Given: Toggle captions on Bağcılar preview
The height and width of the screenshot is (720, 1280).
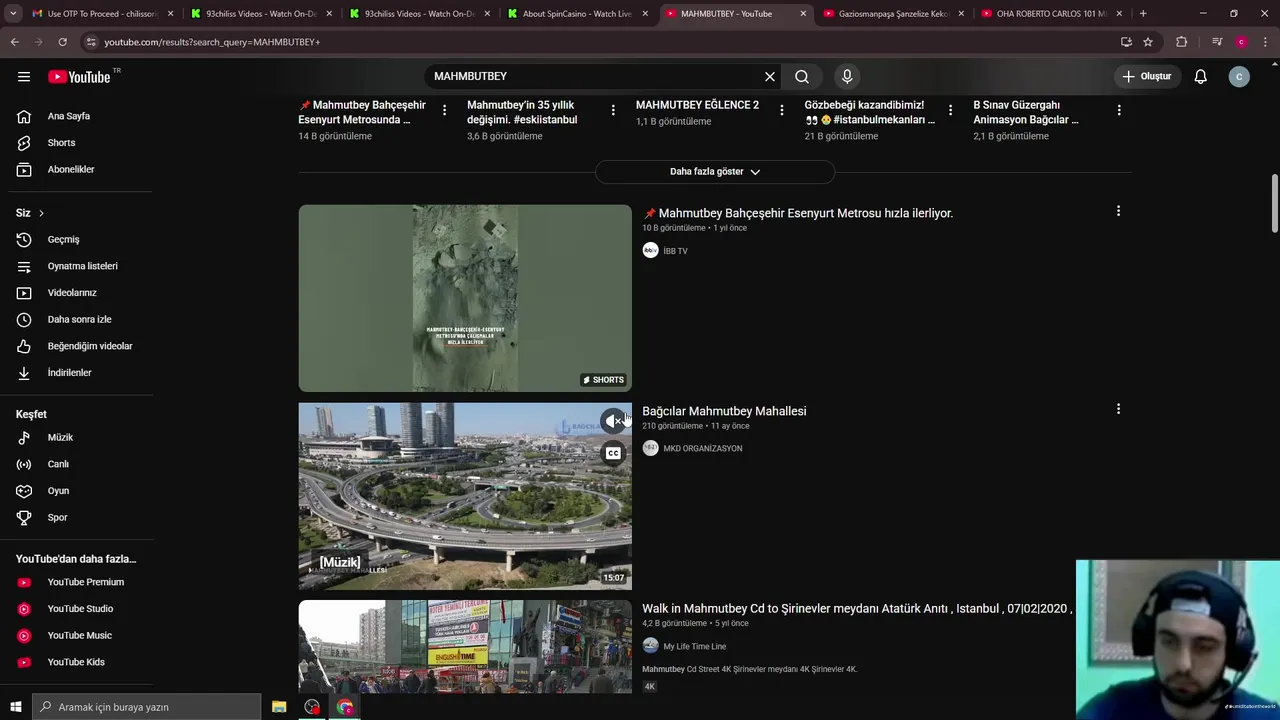Looking at the screenshot, I should pyautogui.click(x=613, y=453).
